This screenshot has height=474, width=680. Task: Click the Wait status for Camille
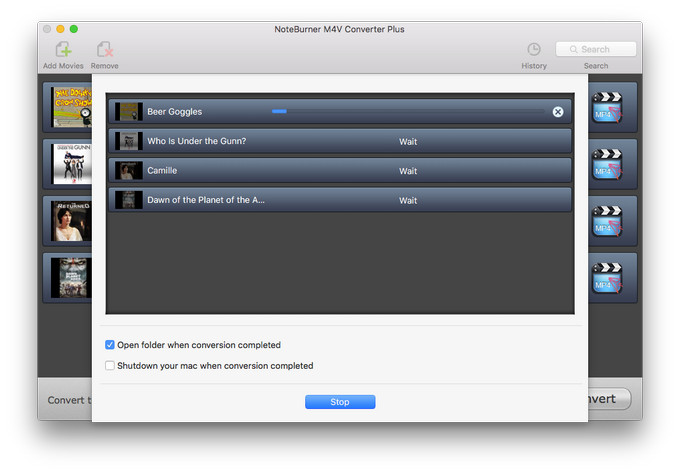(408, 171)
